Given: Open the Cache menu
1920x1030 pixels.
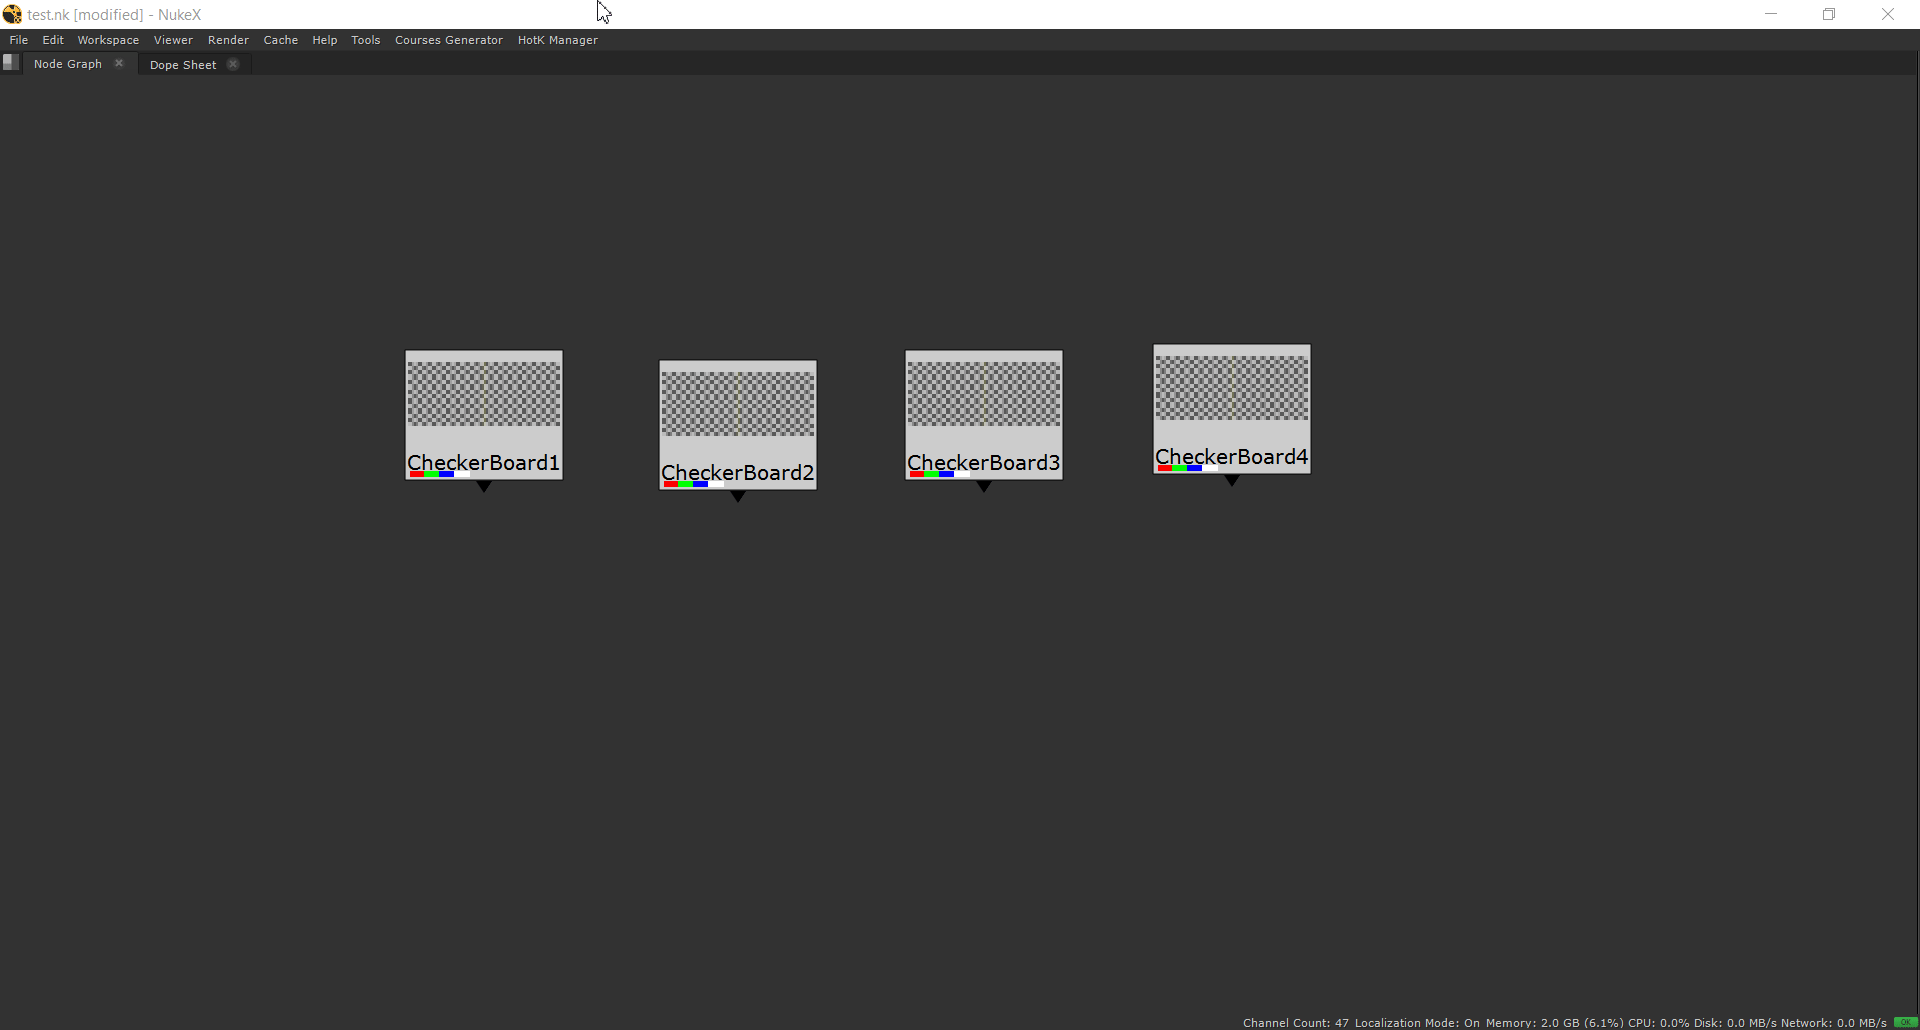Looking at the screenshot, I should (x=280, y=40).
